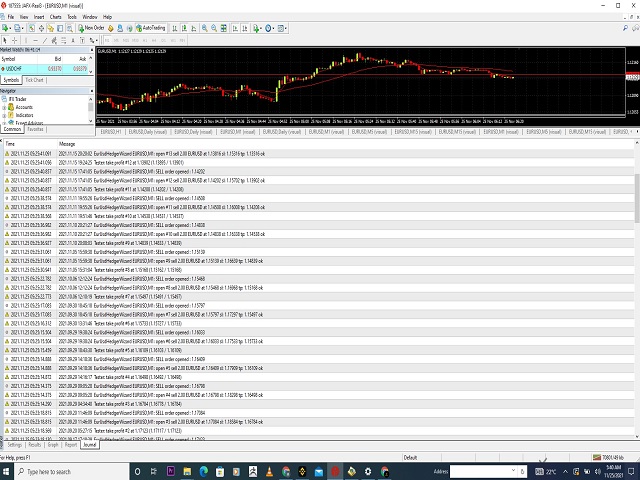Open the Periods clock toolbar dropdown
The image size is (640, 480).
[x=269, y=28]
